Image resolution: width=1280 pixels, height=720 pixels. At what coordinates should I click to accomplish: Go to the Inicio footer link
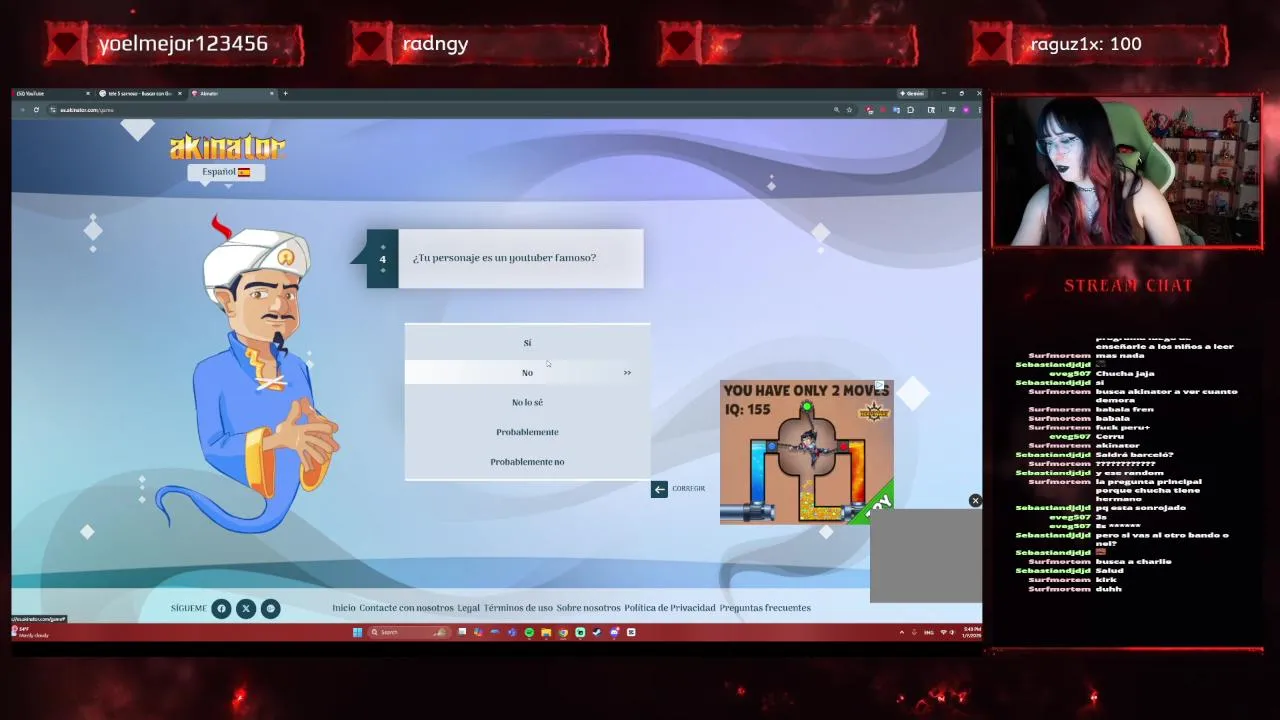click(344, 608)
